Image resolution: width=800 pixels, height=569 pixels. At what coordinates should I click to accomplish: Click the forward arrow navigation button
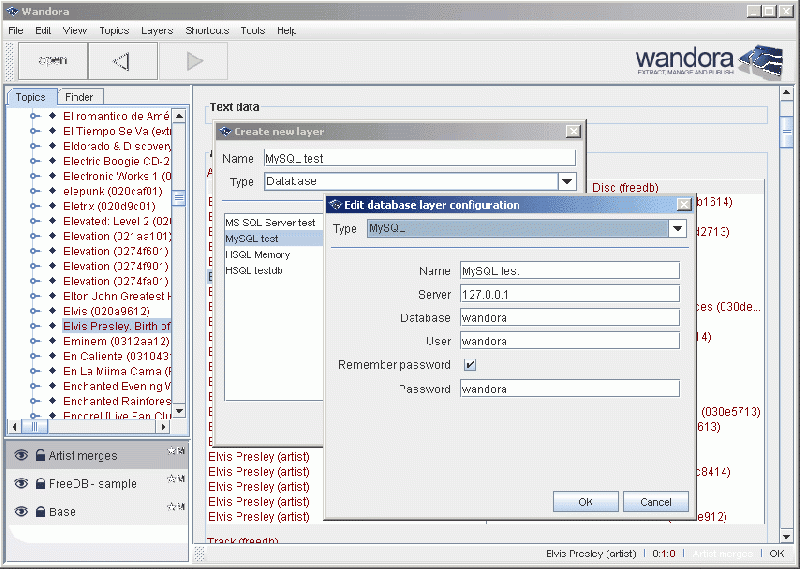coord(194,62)
